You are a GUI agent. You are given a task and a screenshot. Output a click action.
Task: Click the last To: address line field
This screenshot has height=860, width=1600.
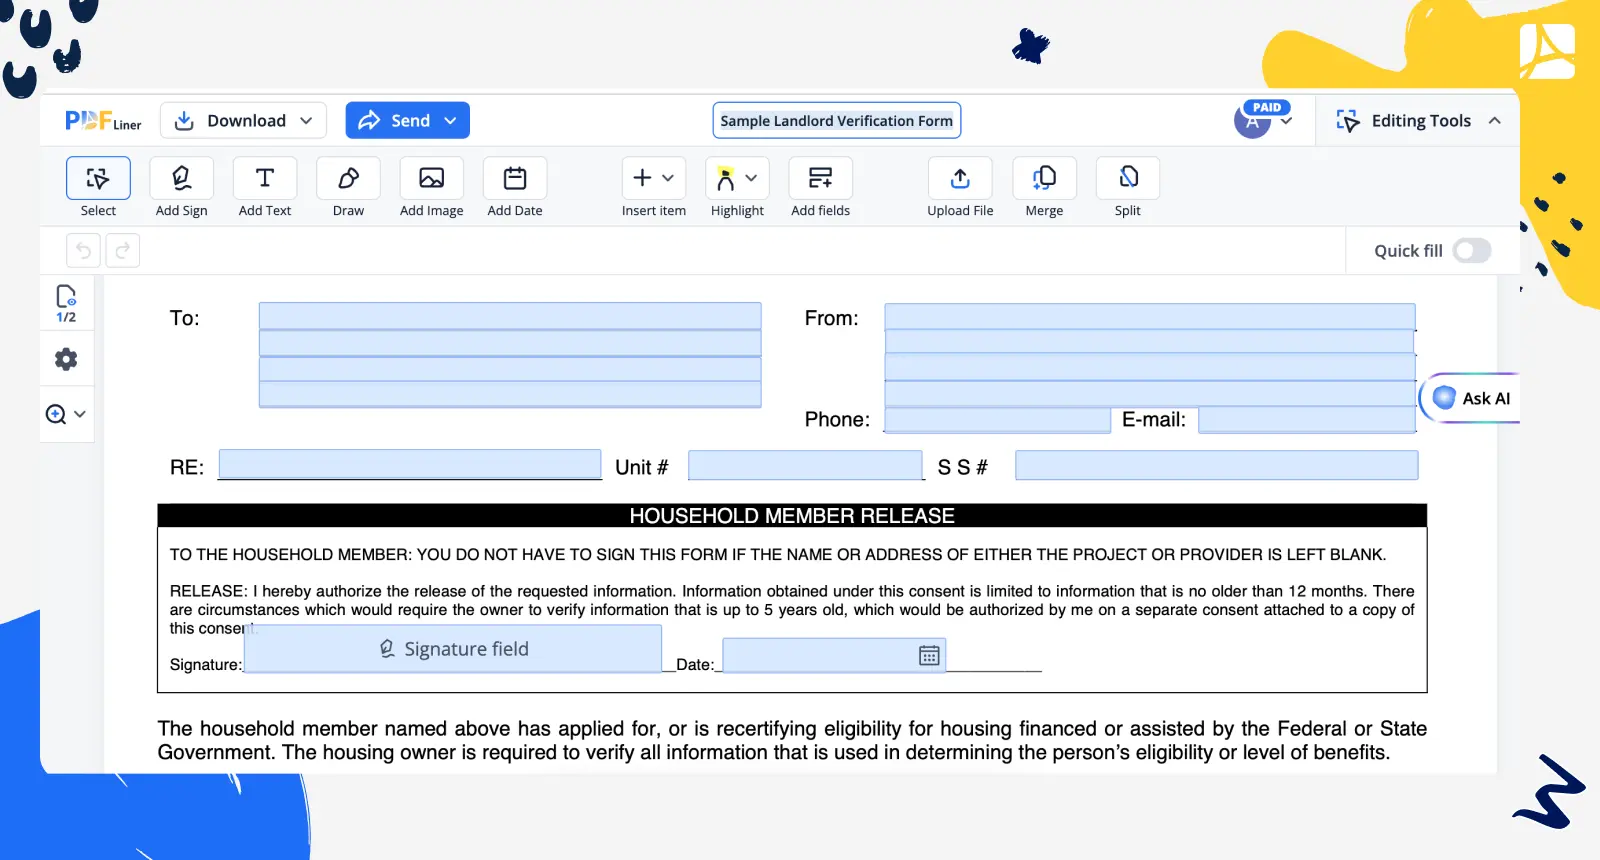[x=510, y=394]
